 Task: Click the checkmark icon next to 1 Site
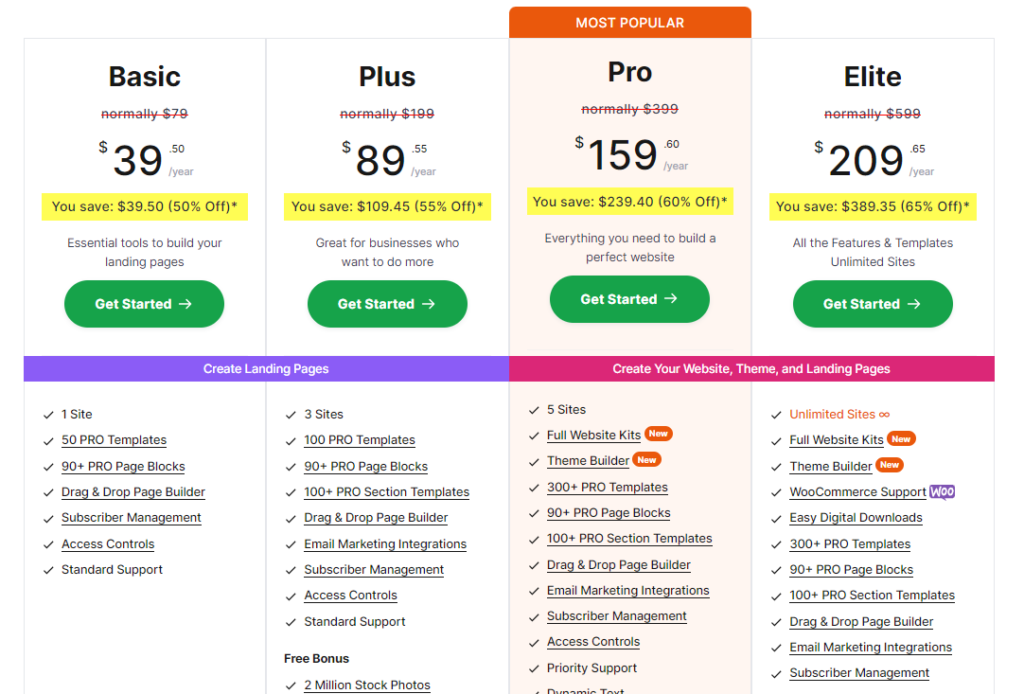pos(49,414)
